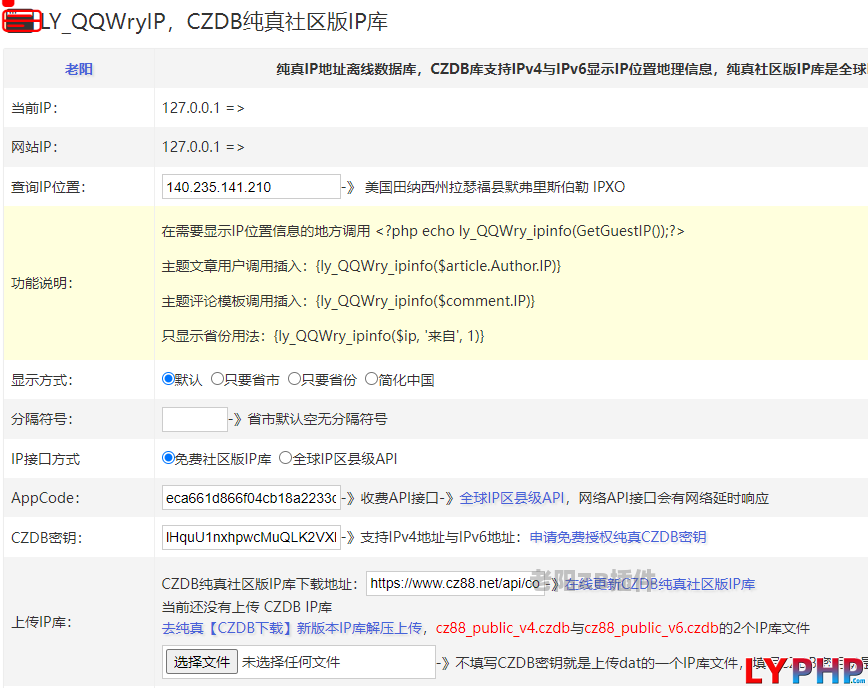
Task: Click the CZDB download URL field
Action: point(455,583)
